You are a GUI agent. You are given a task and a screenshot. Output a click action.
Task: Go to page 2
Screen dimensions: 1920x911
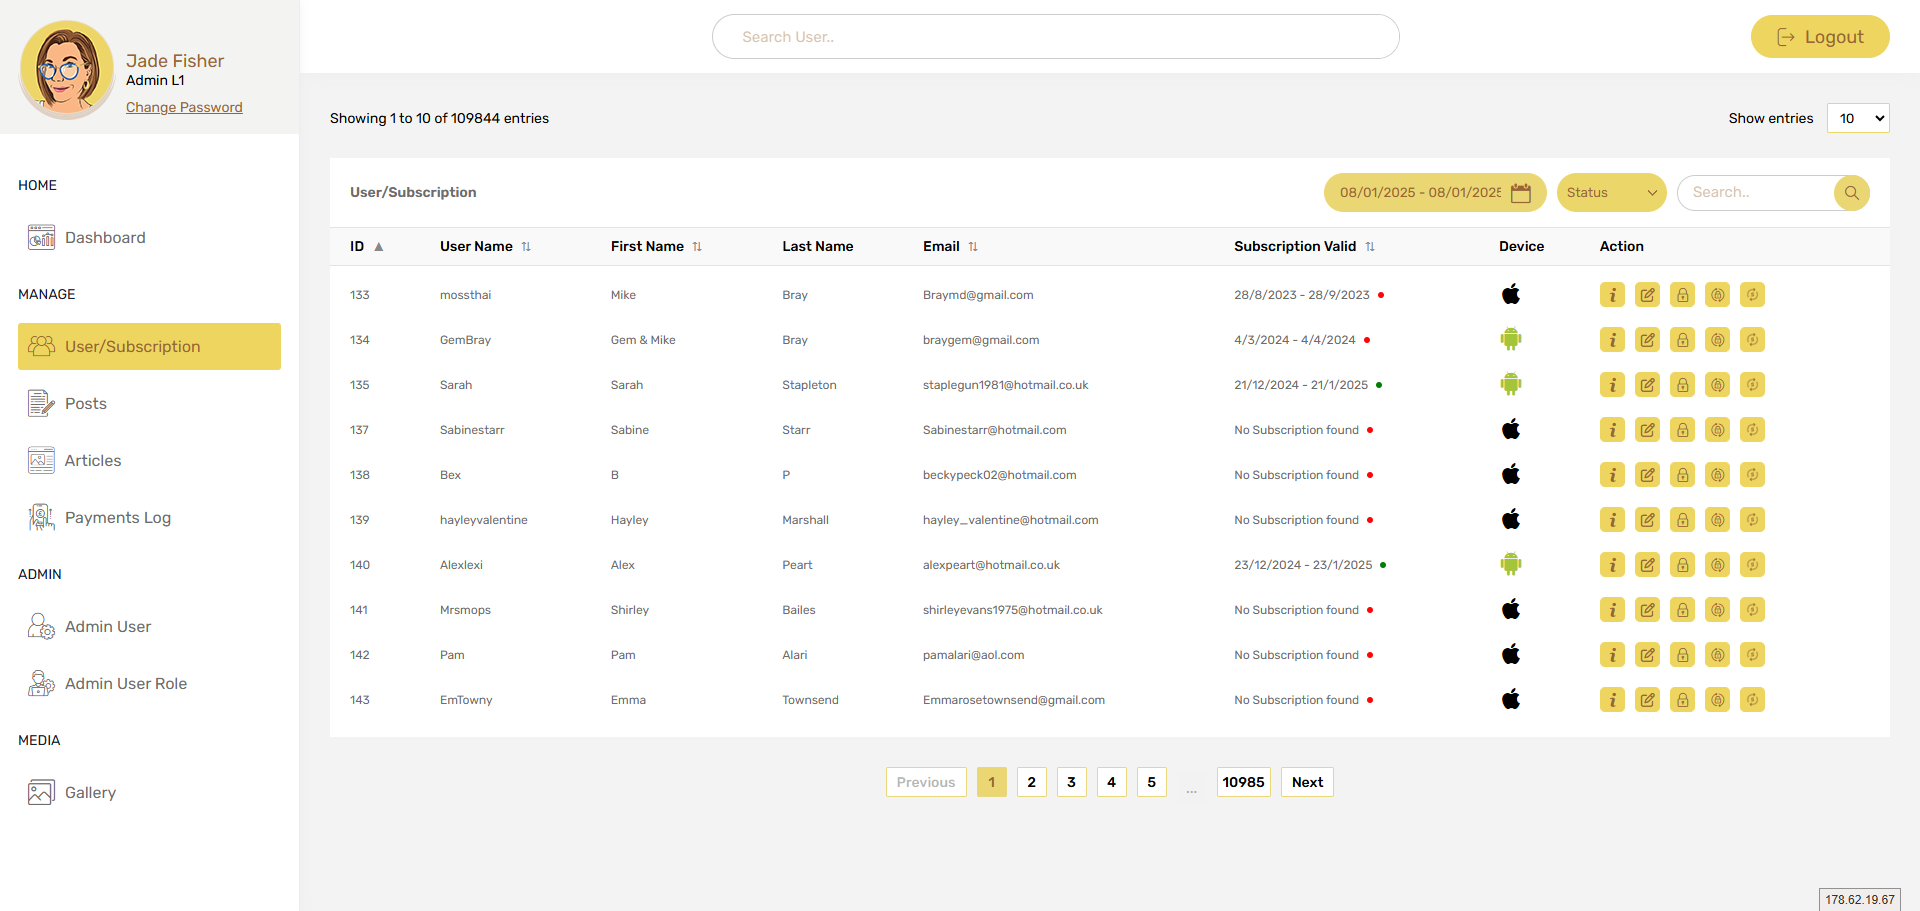point(1032,782)
